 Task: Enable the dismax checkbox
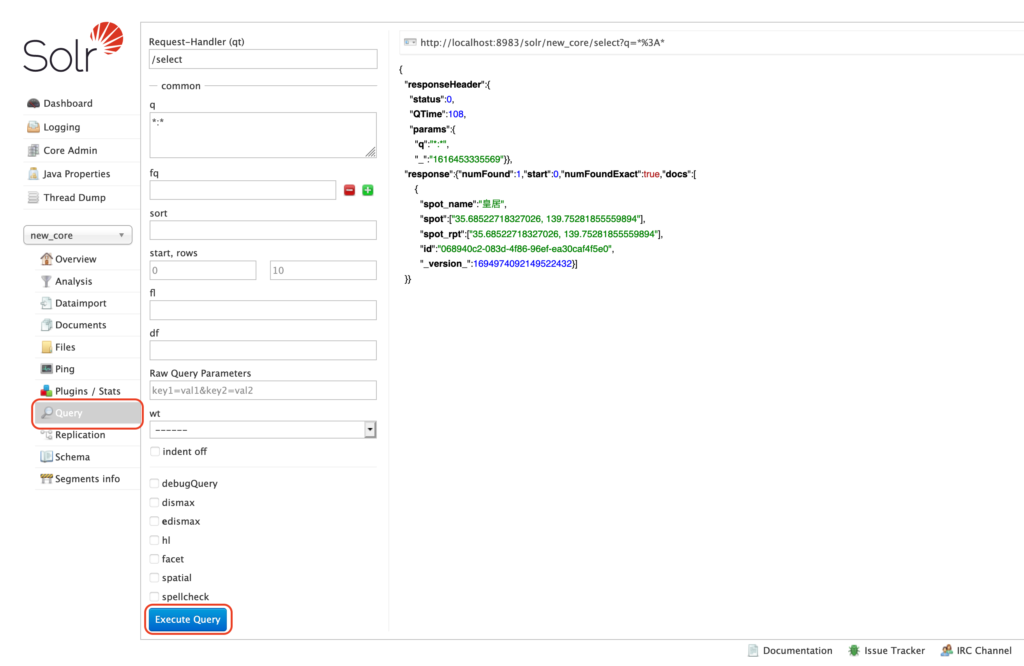[154, 502]
